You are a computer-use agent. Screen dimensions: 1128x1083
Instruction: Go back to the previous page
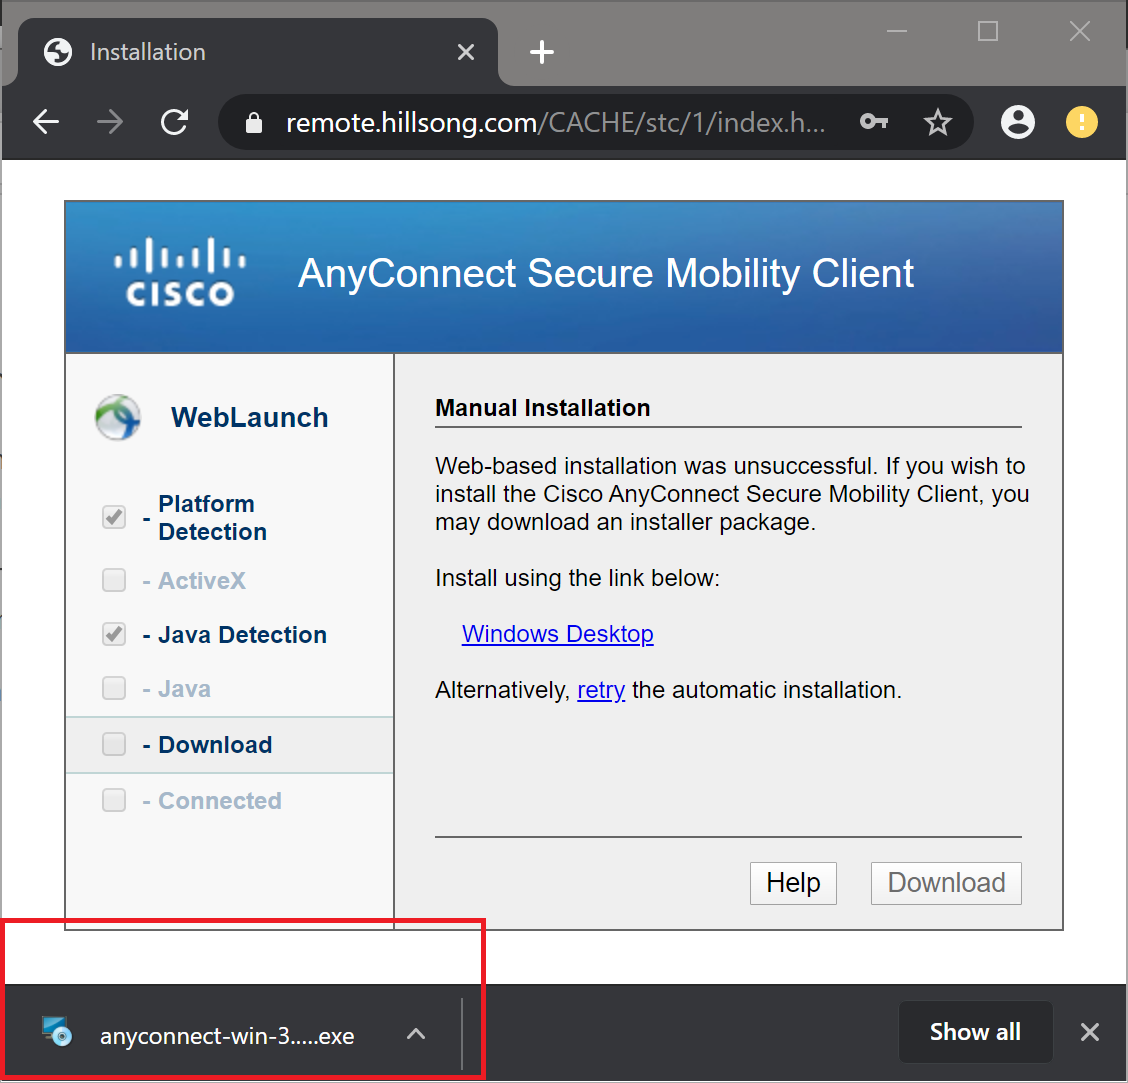[x=46, y=122]
